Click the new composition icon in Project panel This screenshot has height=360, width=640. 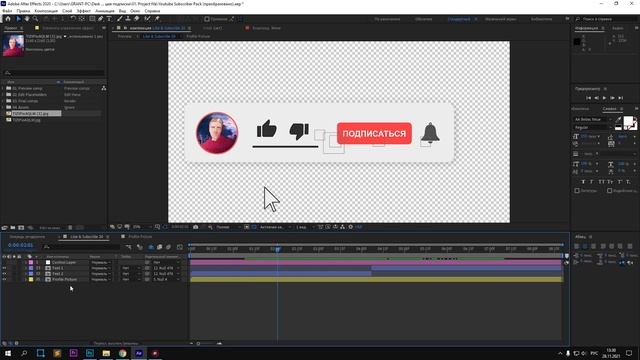pyautogui.click(x=21, y=227)
